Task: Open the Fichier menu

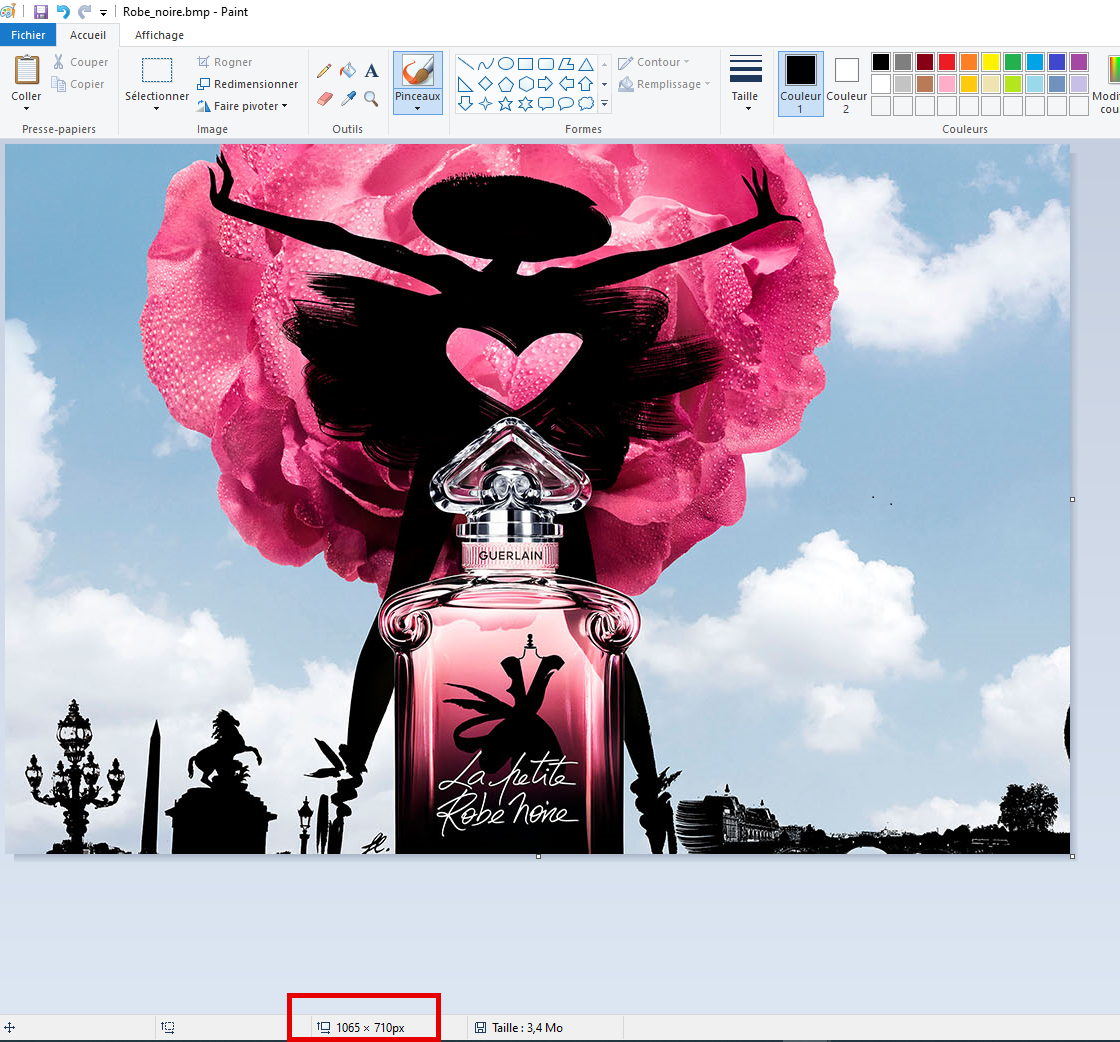Action: click(x=28, y=35)
